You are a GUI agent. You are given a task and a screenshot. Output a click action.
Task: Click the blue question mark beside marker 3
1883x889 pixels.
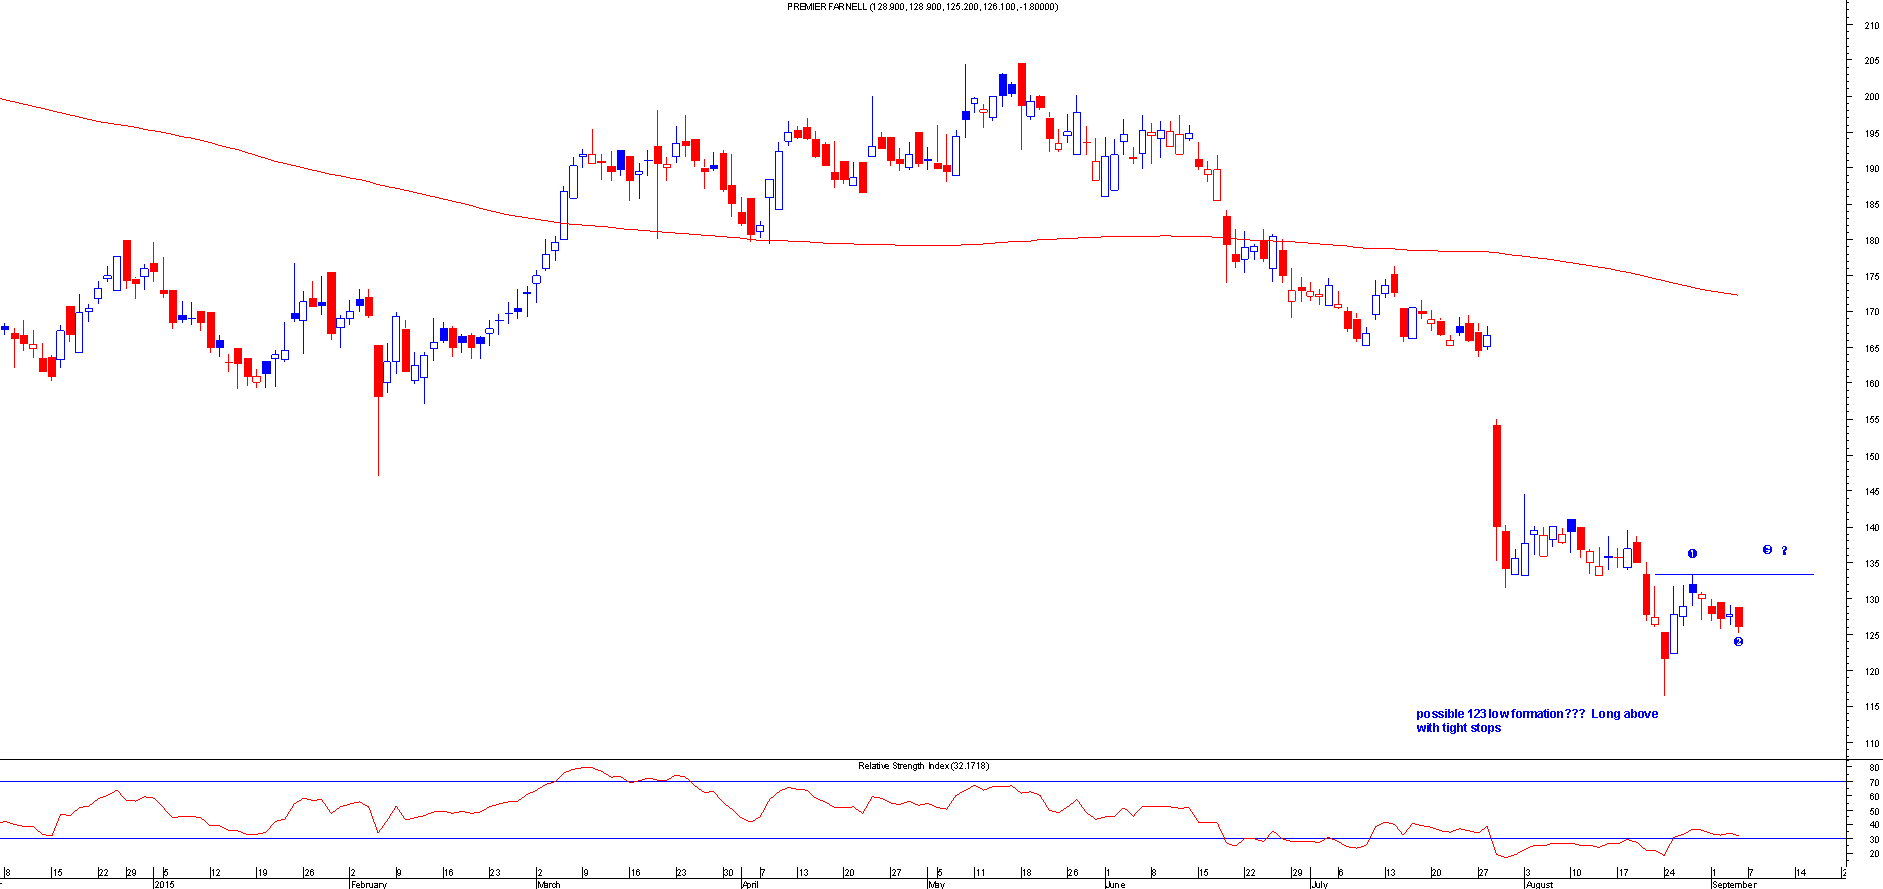1784,550
